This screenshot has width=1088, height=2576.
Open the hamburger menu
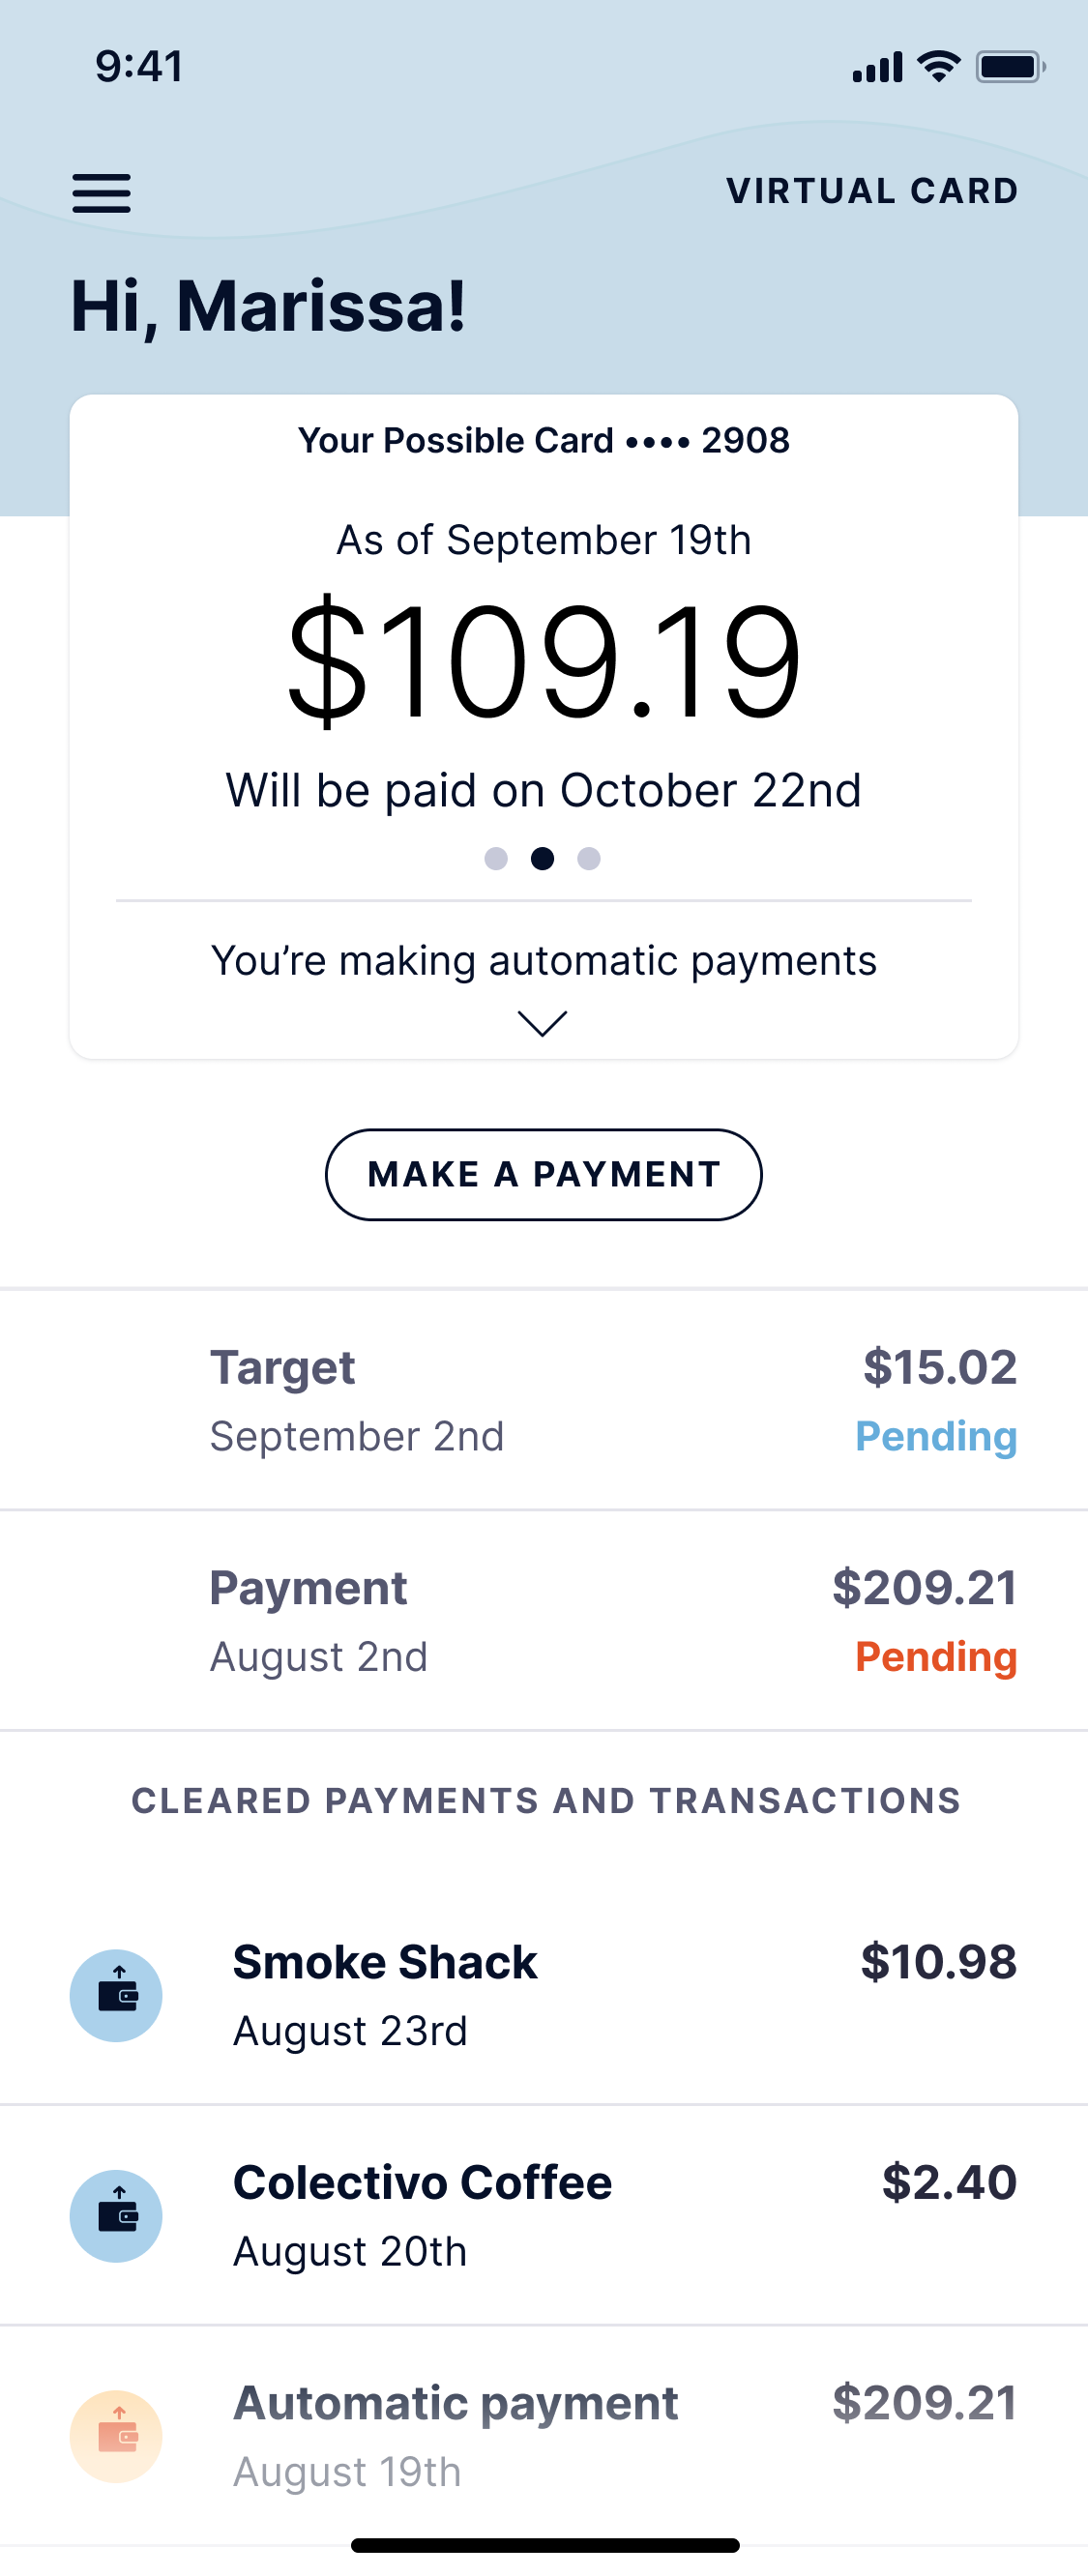point(101,193)
